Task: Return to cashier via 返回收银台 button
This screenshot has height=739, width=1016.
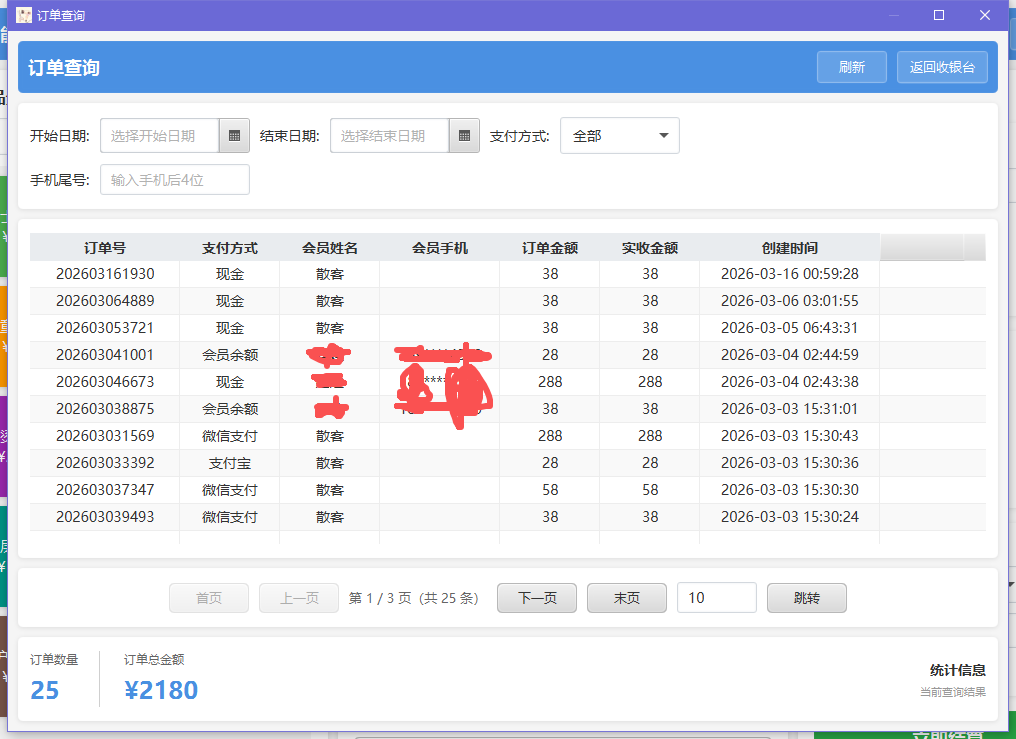Action: point(942,66)
